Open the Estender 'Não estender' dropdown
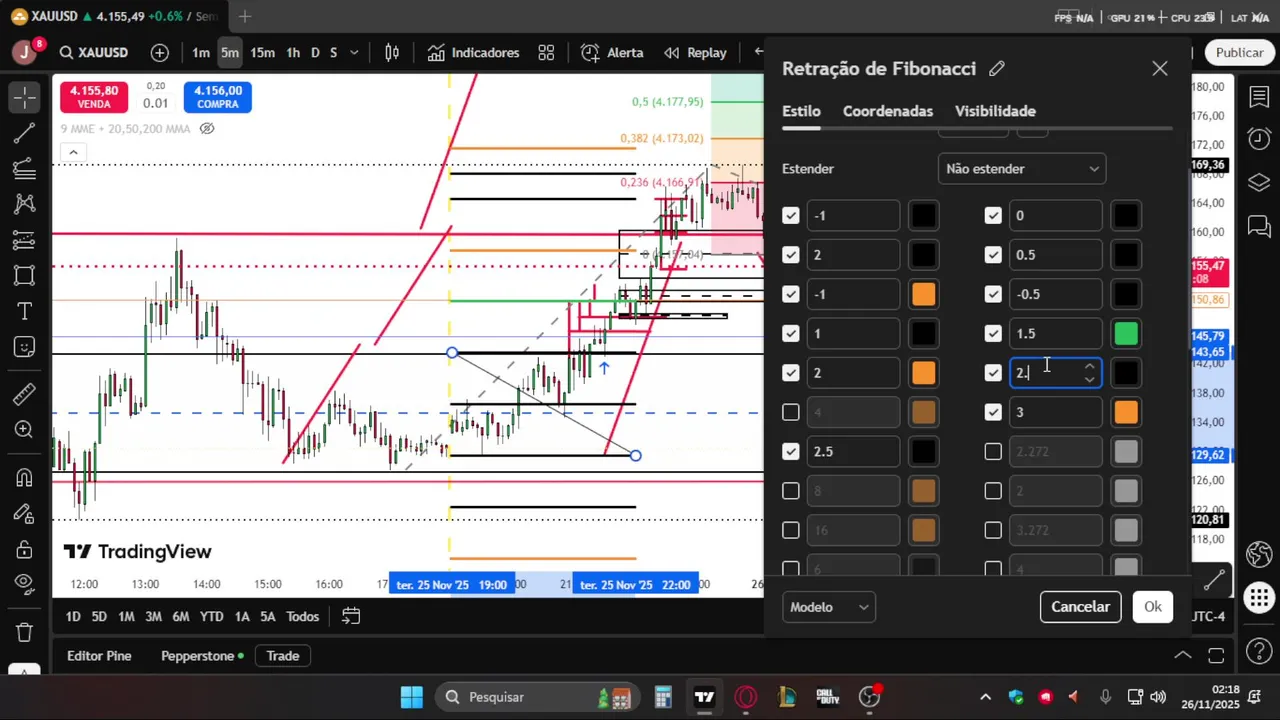Screen dimensions: 1280x720 point(1022,169)
